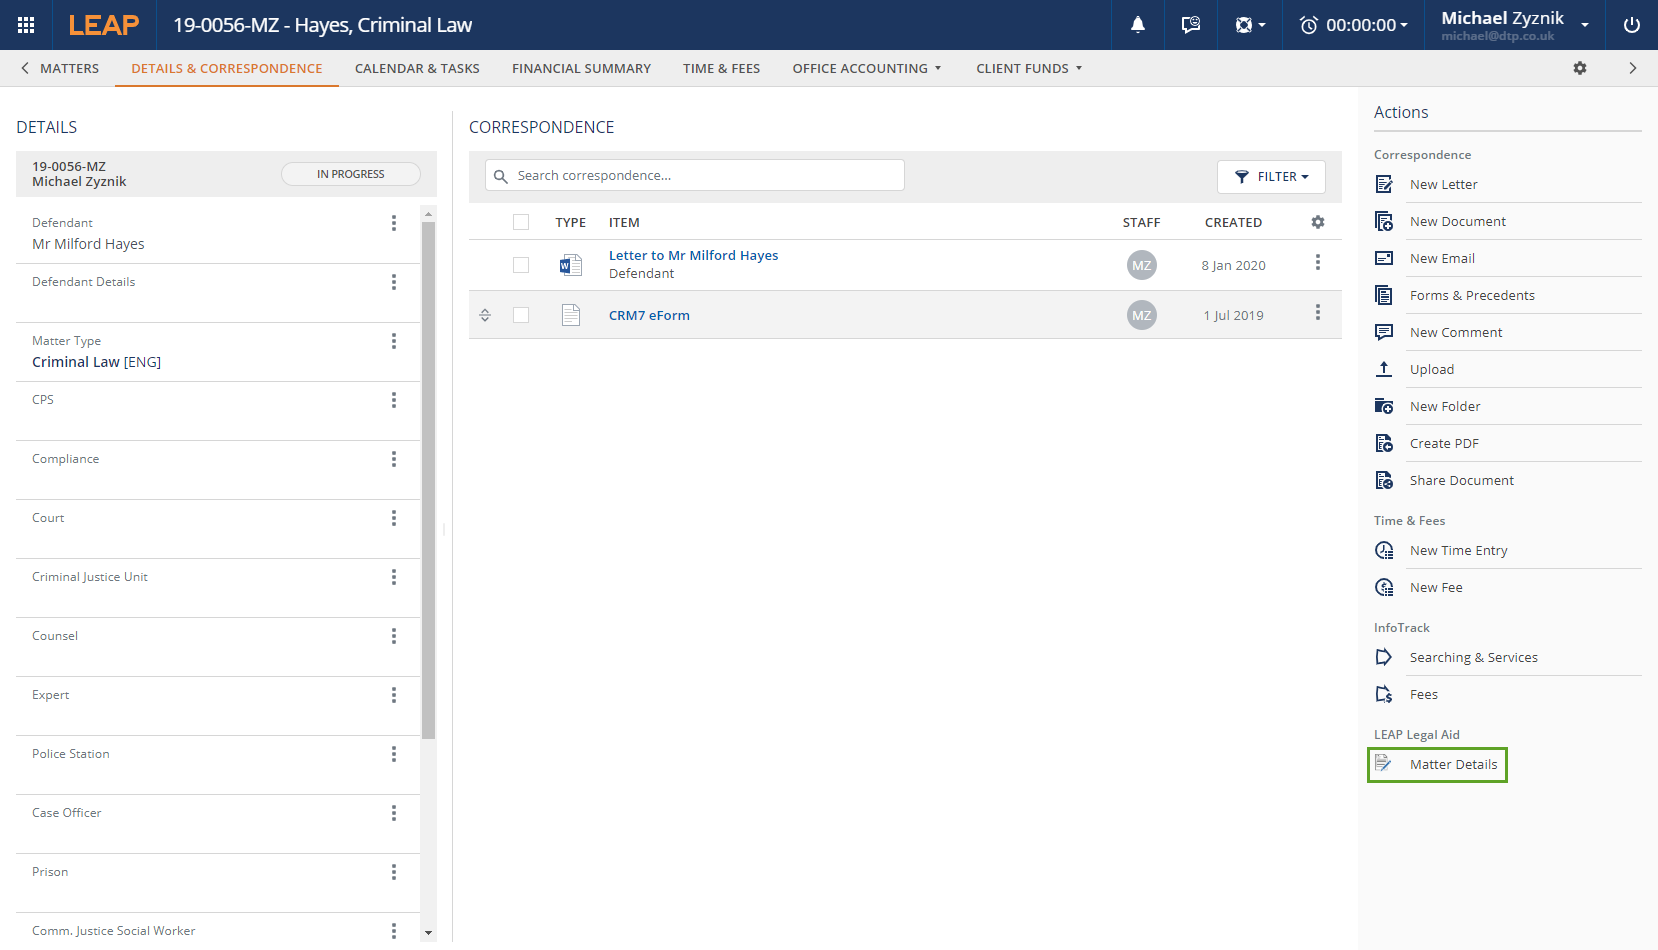Click the New Letter icon
The height and width of the screenshot is (950, 1658).
click(1384, 184)
